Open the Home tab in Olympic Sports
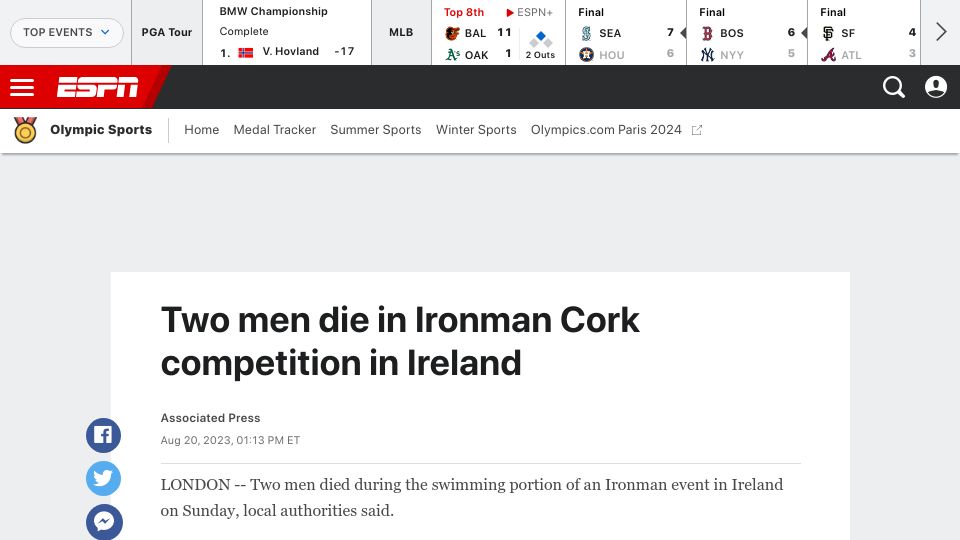This screenshot has width=960, height=540. [201, 130]
